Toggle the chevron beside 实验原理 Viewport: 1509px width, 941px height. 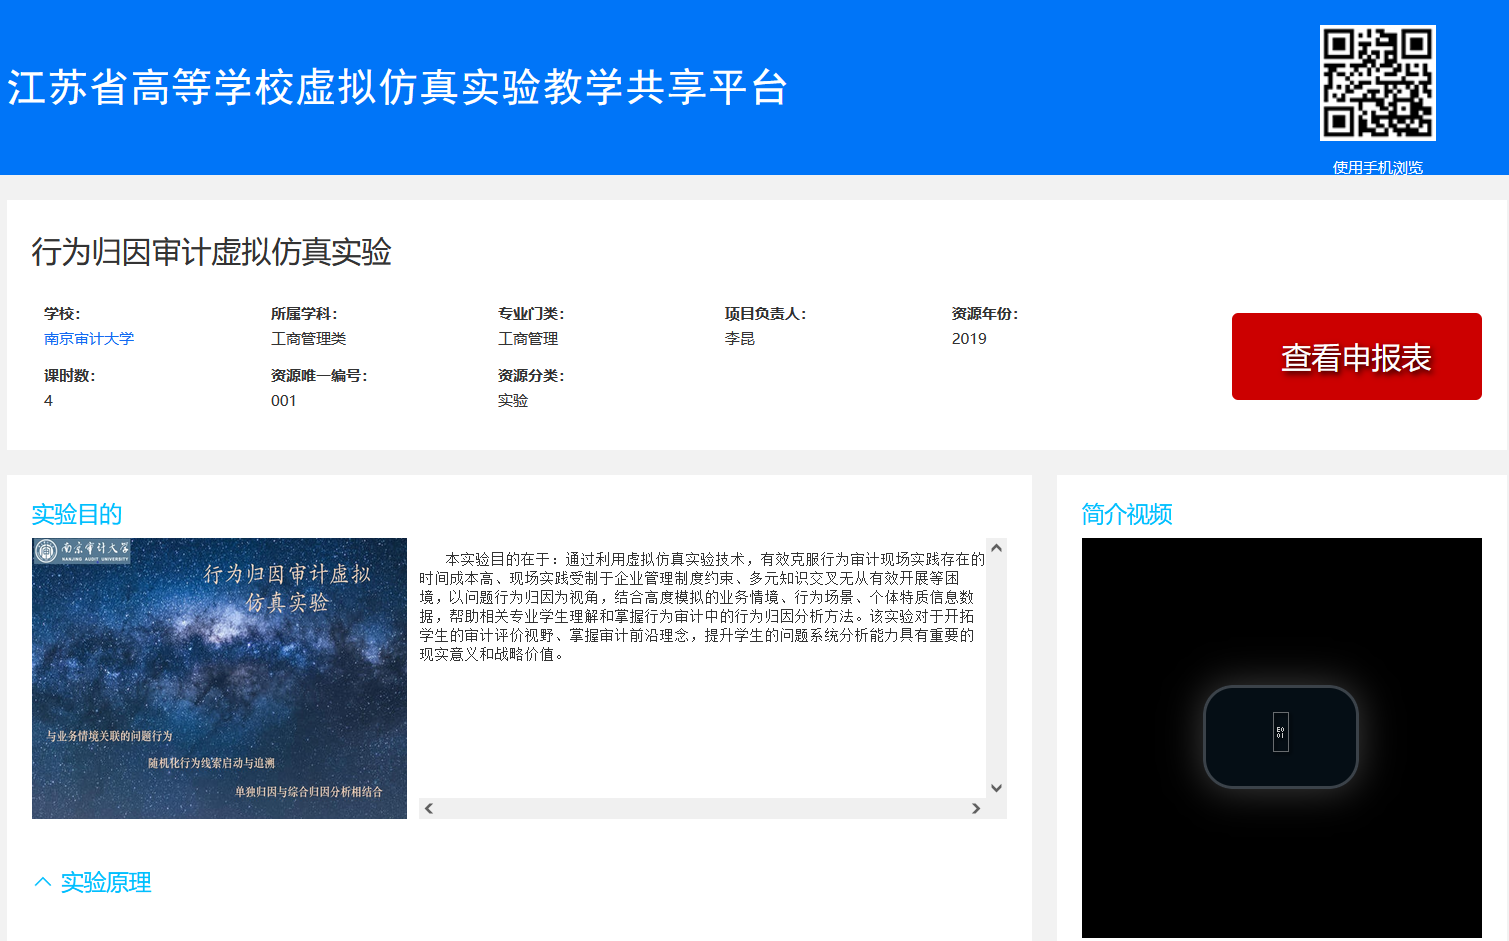pos(42,882)
